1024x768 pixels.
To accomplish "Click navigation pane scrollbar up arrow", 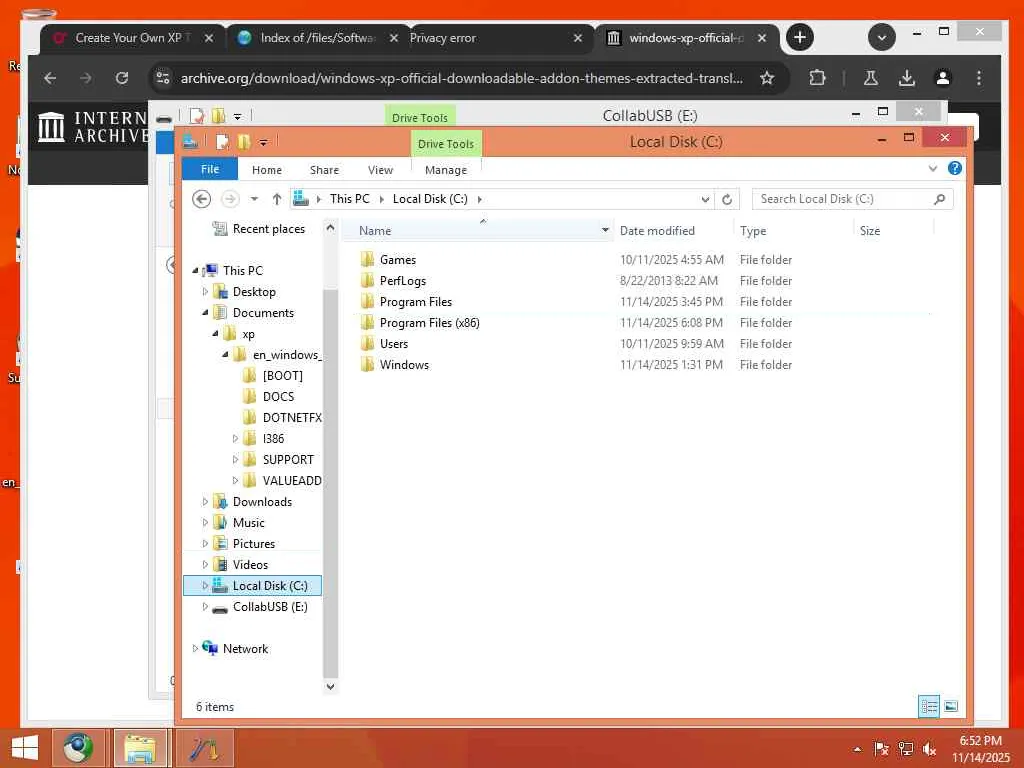I will pos(330,228).
